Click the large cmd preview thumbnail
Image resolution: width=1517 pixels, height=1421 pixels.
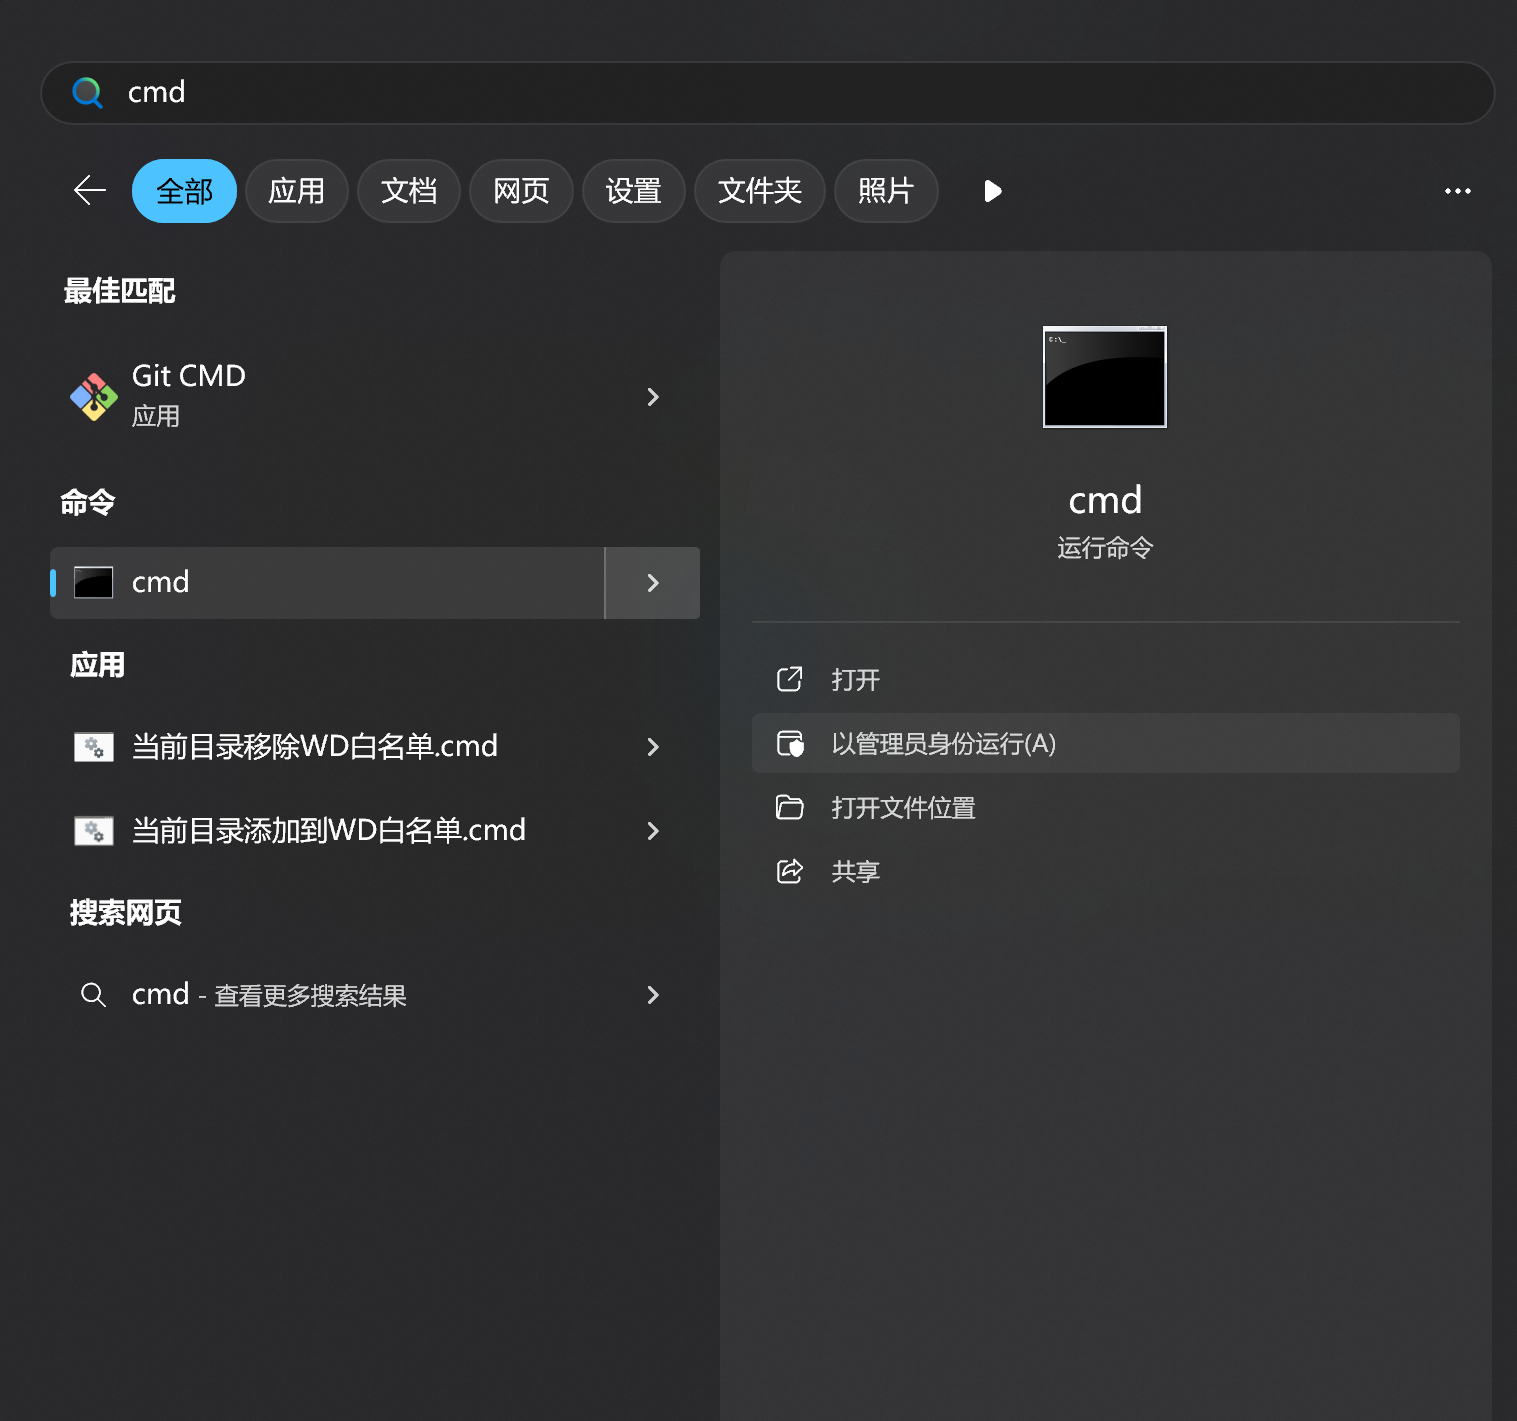pyautogui.click(x=1104, y=377)
